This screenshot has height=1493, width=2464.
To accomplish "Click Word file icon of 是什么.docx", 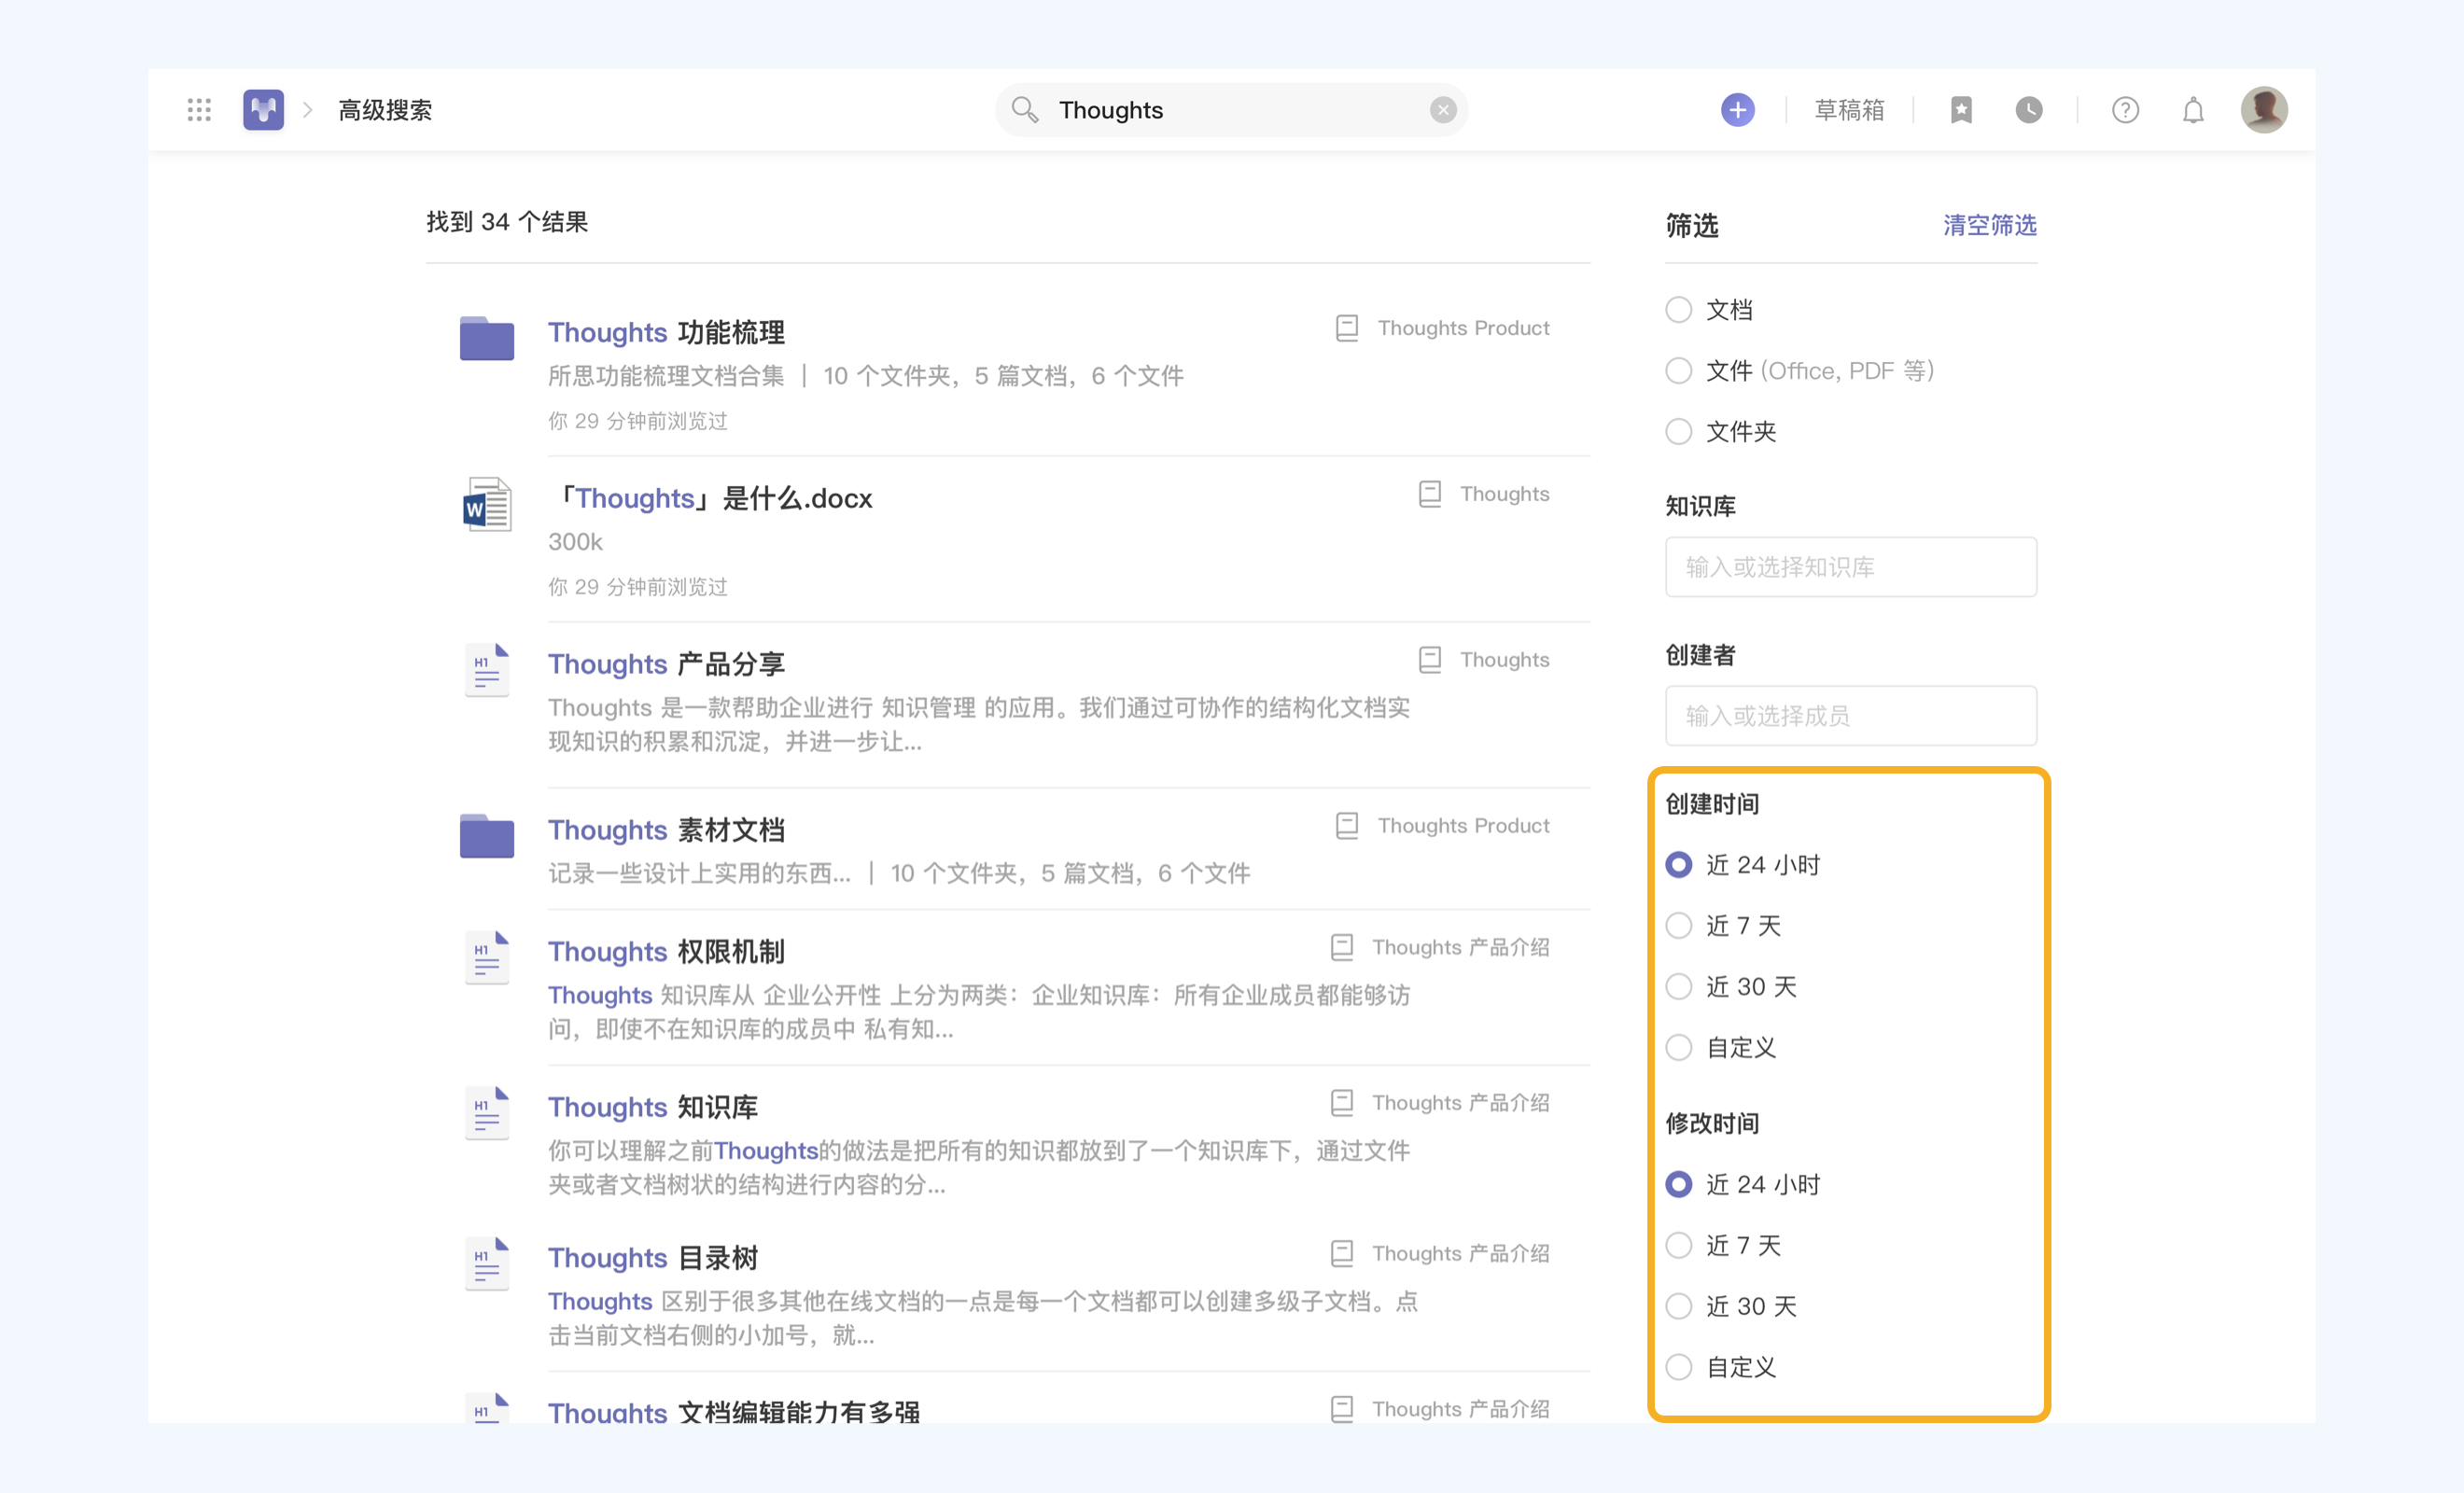I will 487,504.
